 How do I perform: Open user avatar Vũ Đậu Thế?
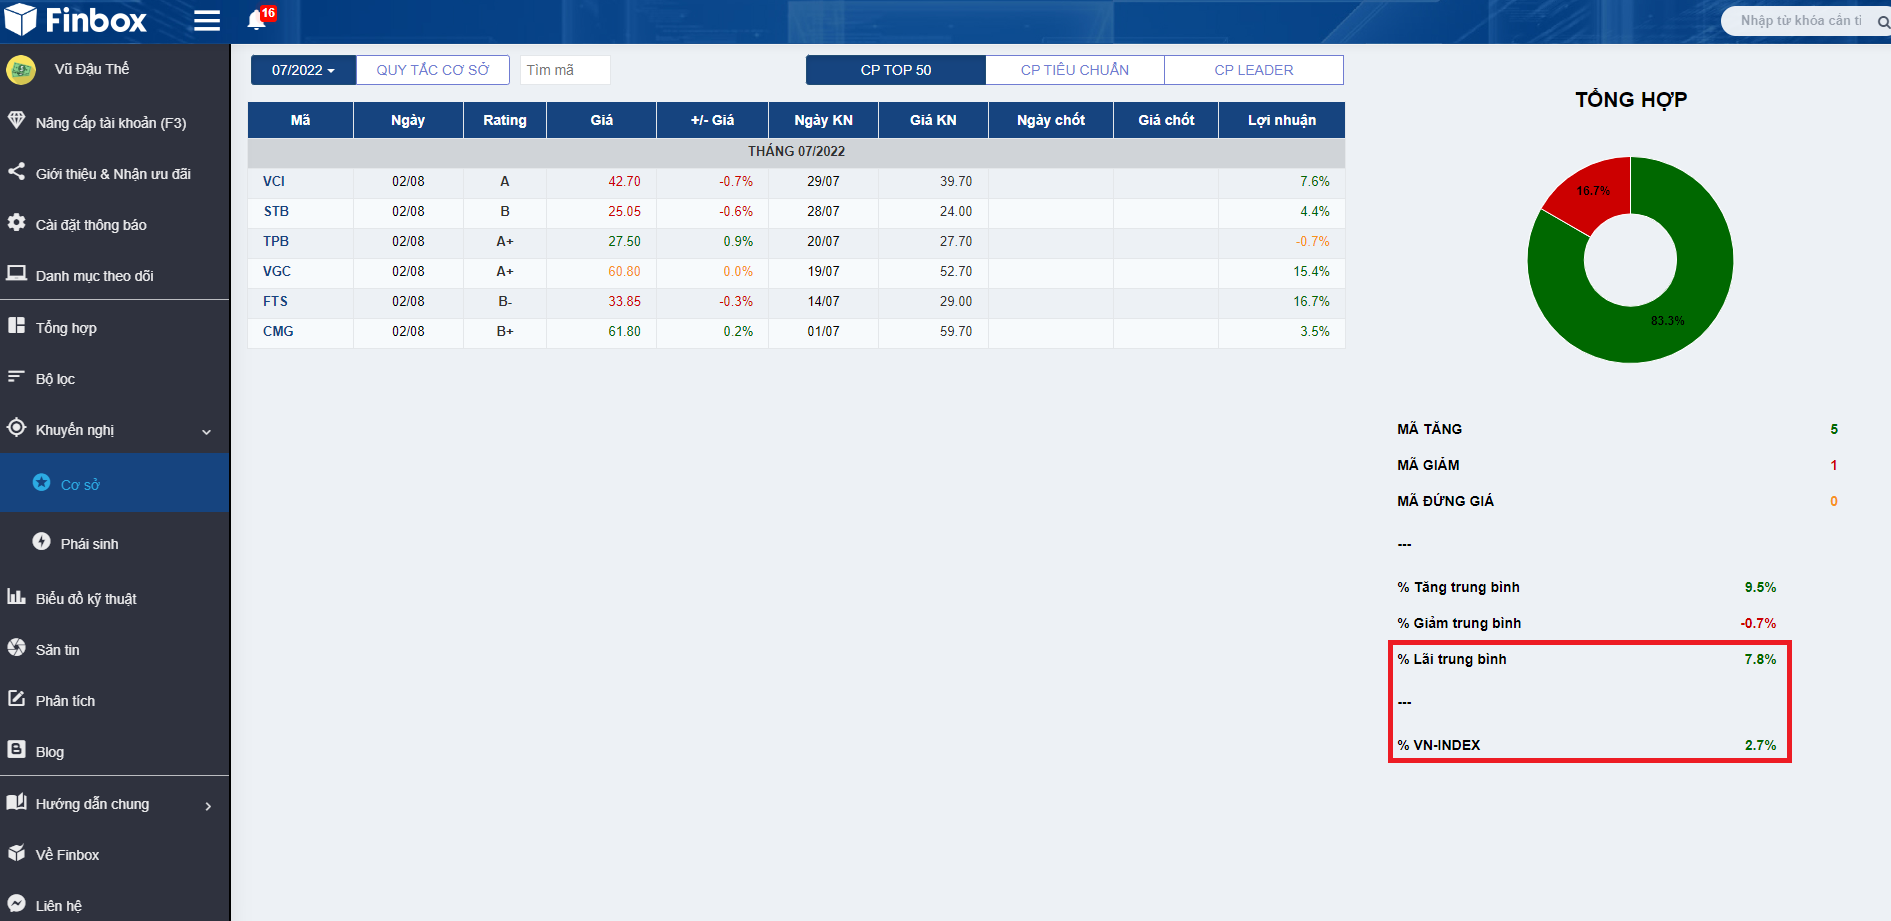pos(21,70)
